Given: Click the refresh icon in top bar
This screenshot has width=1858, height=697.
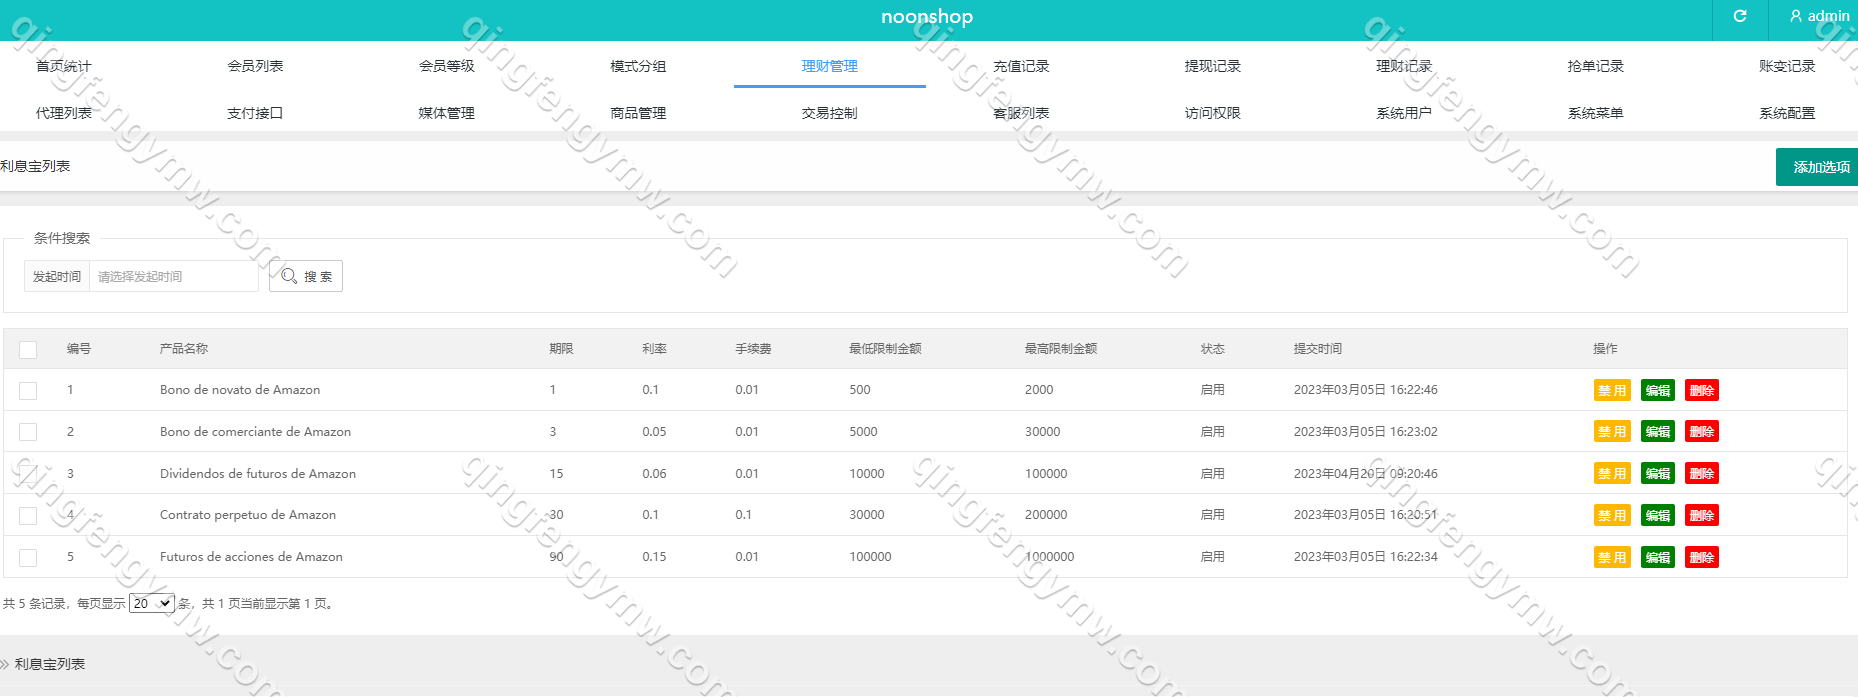Looking at the screenshot, I should click(1740, 16).
